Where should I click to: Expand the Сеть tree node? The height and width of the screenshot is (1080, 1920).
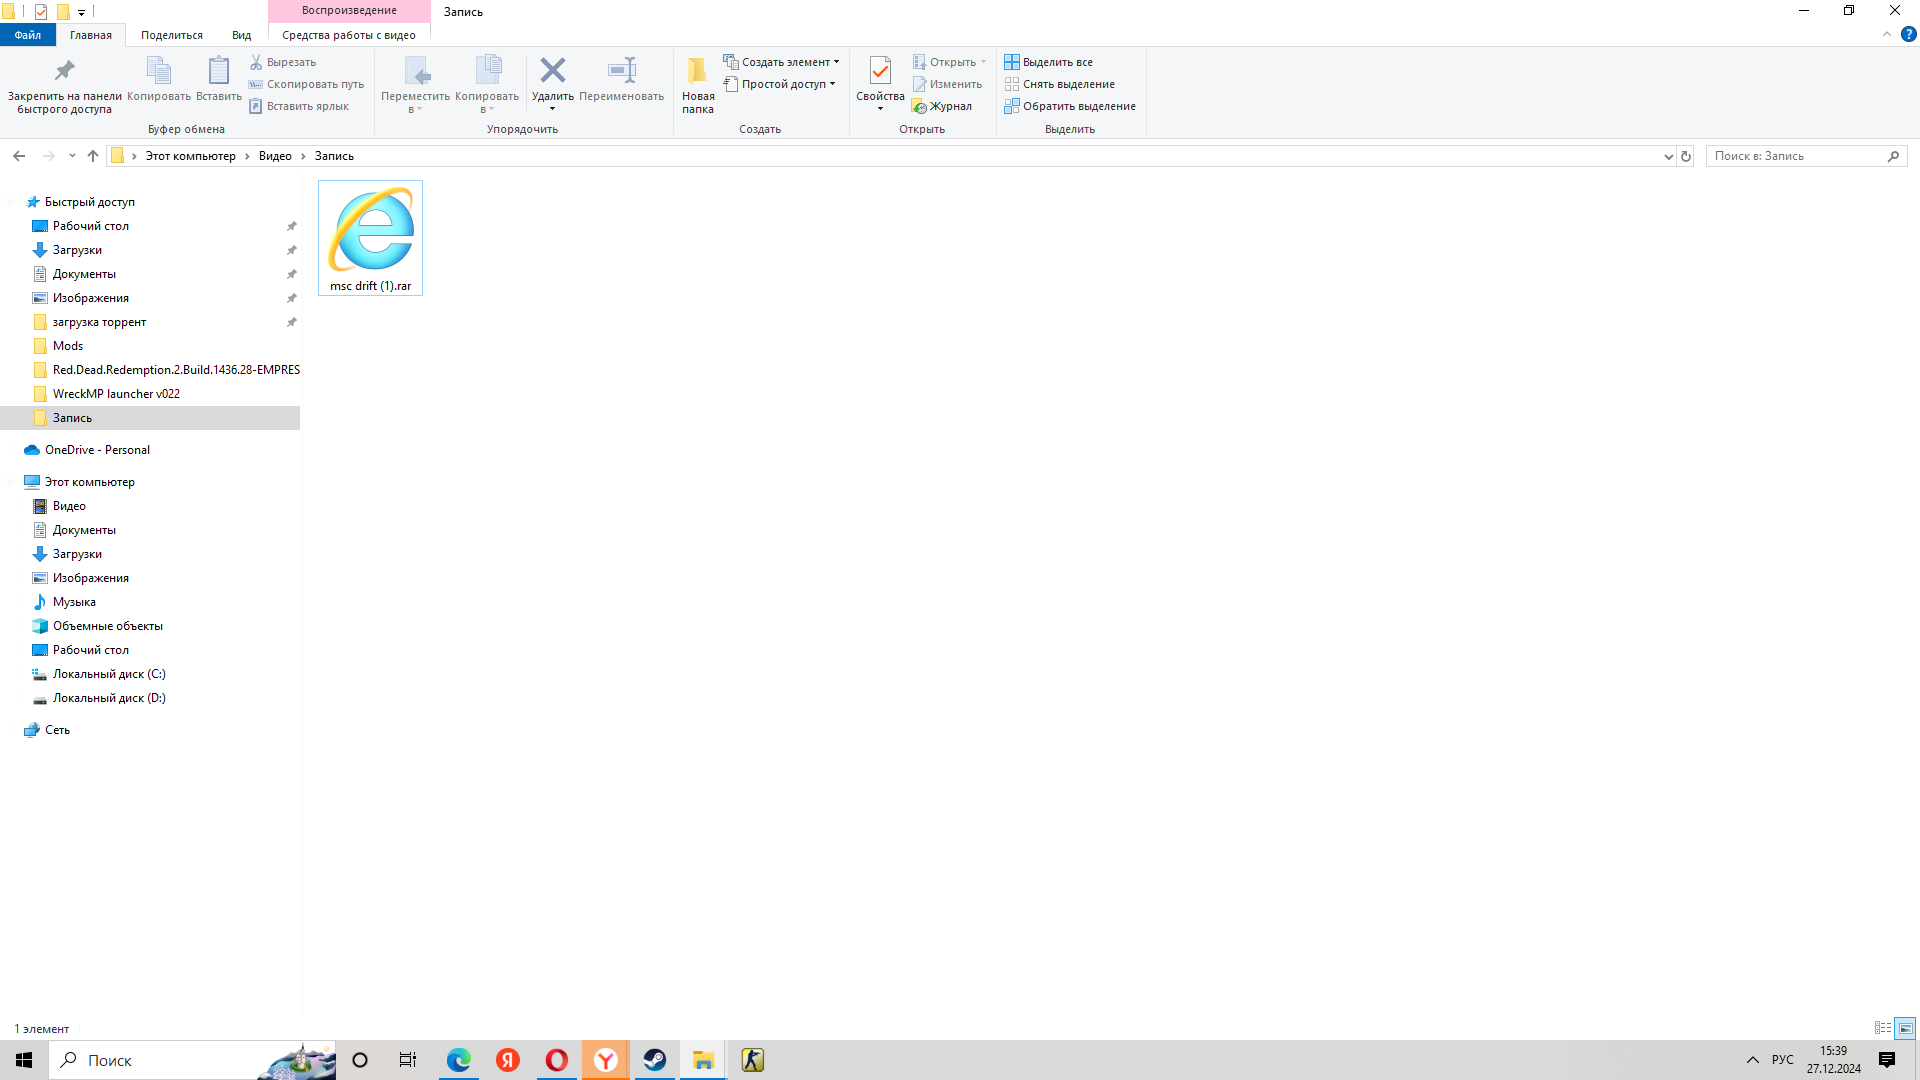11,730
